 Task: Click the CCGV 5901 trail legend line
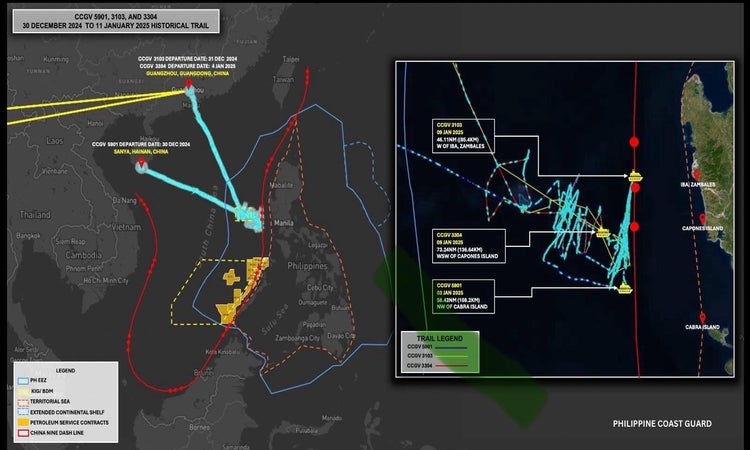[452, 347]
